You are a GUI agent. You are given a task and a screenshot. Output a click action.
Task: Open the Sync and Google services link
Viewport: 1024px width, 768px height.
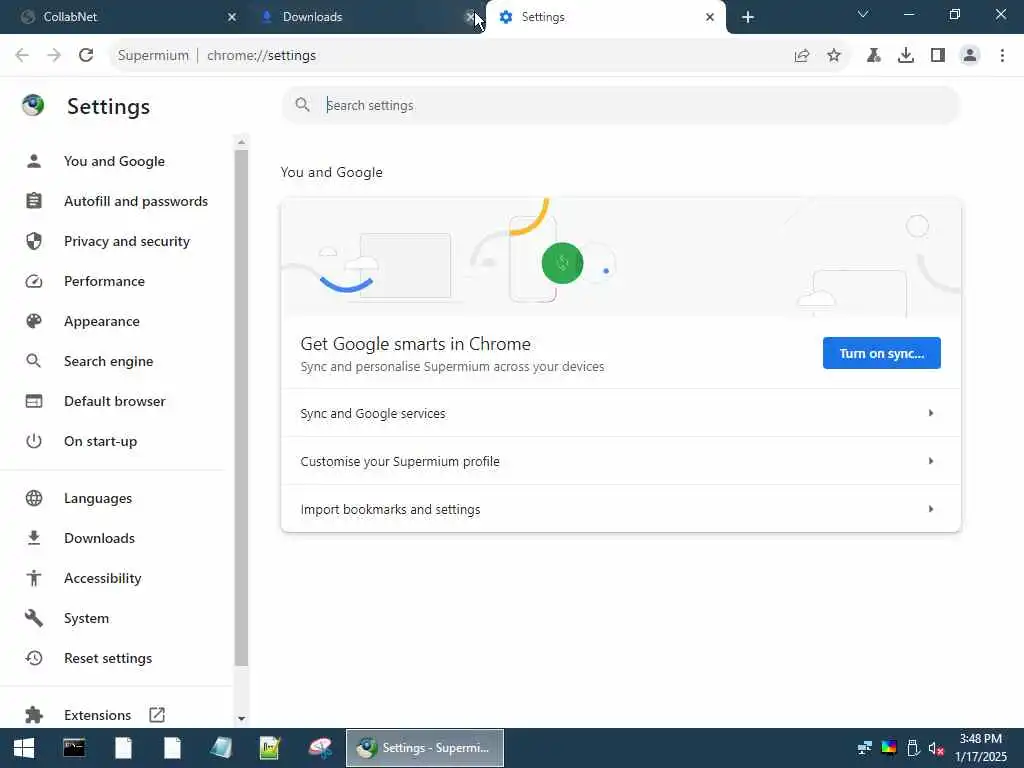(620, 413)
